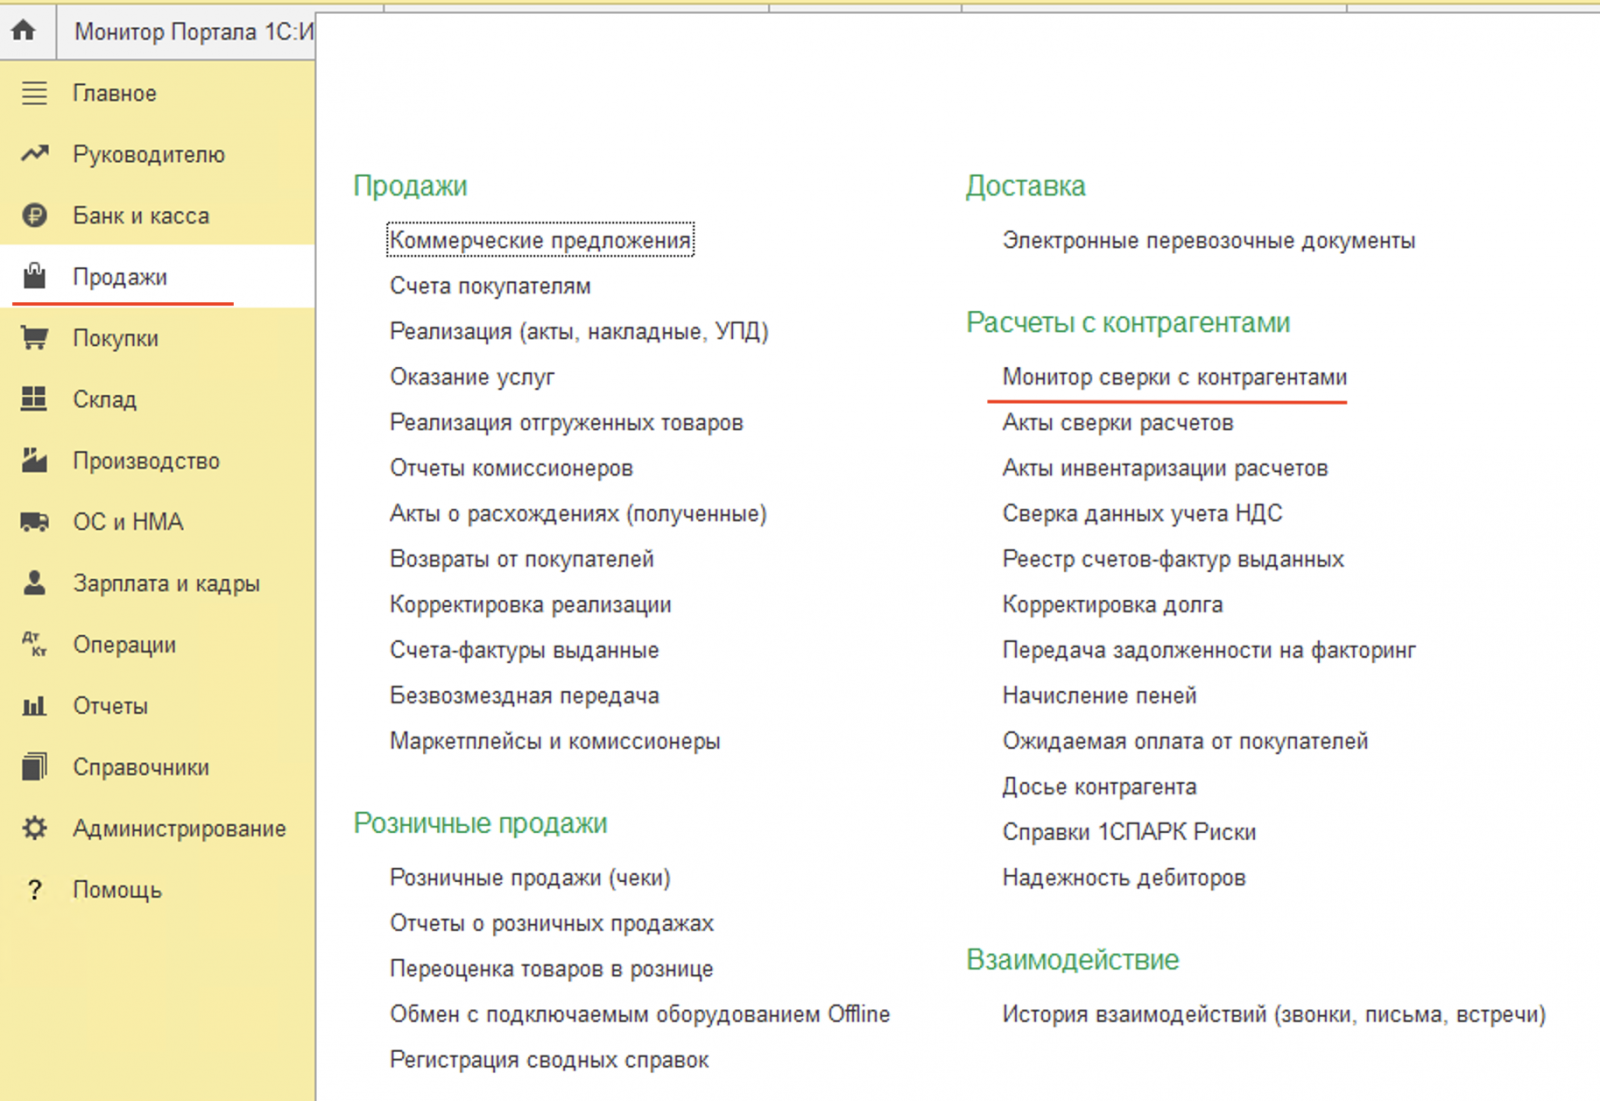The width and height of the screenshot is (1600, 1101).
Task: Click the Производство factory icon
Action: click(x=35, y=460)
